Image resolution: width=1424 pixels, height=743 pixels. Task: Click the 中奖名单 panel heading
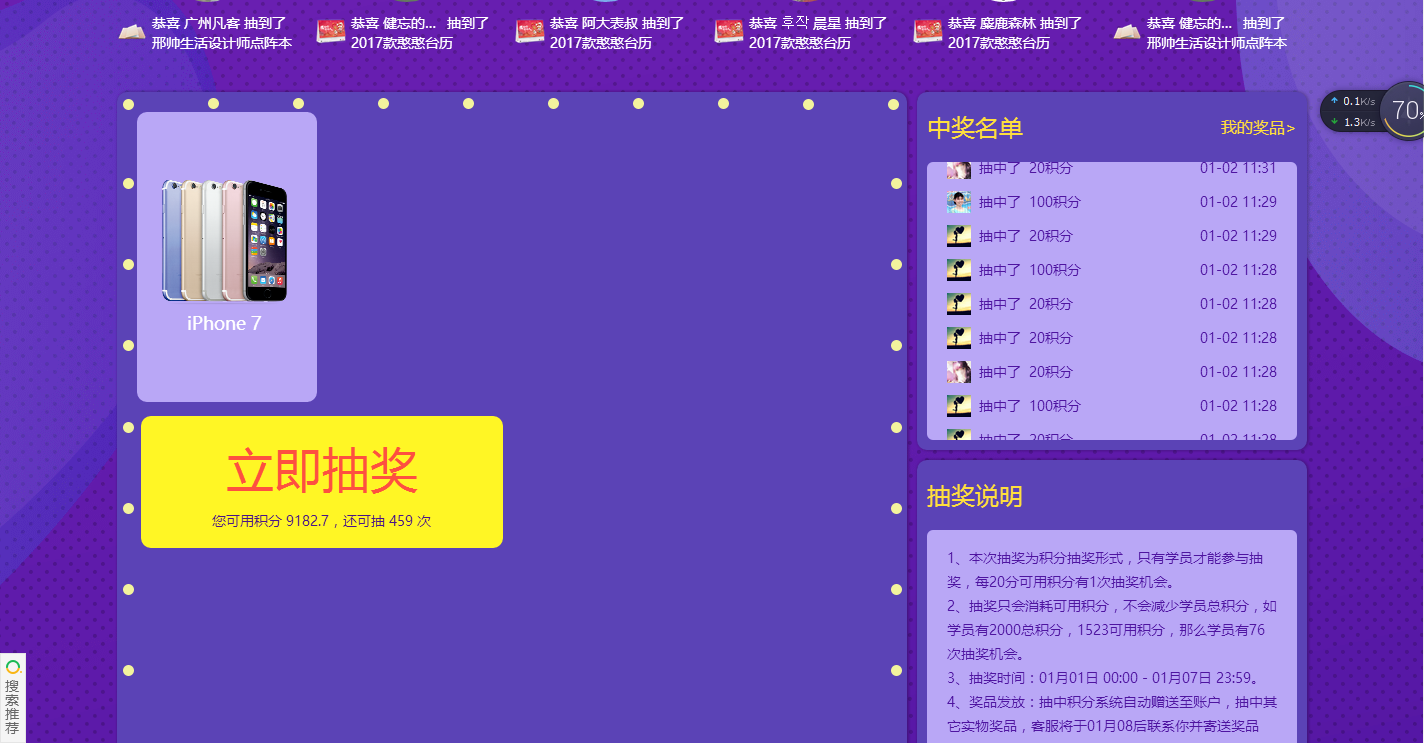click(x=975, y=128)
